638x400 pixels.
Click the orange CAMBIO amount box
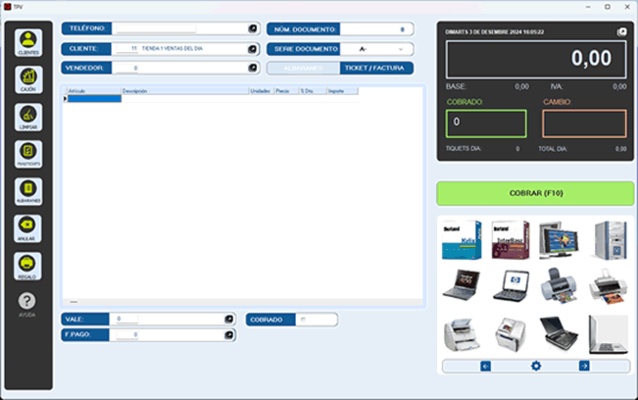point(584,123)
